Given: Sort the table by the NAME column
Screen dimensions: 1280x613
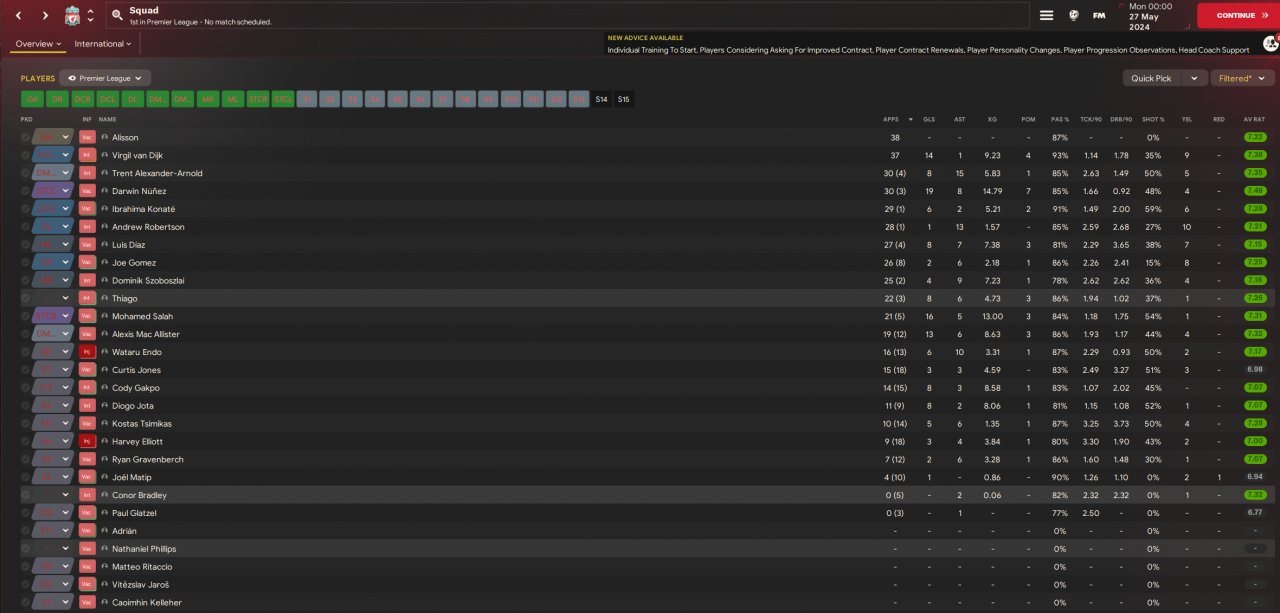Looking at the screenshot, I should (x=108, y=119).
